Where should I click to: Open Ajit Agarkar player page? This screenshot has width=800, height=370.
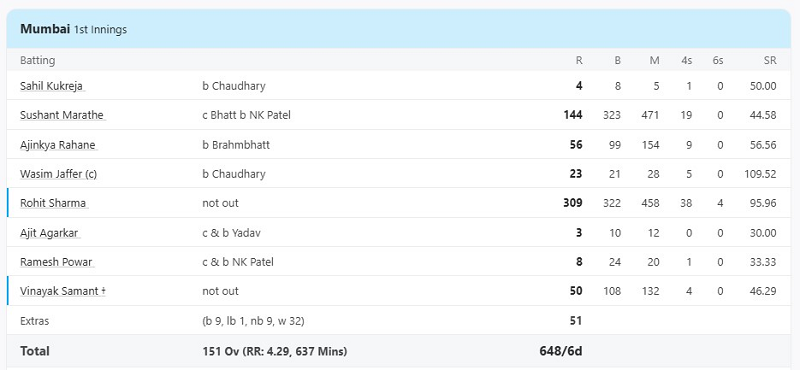49,233
